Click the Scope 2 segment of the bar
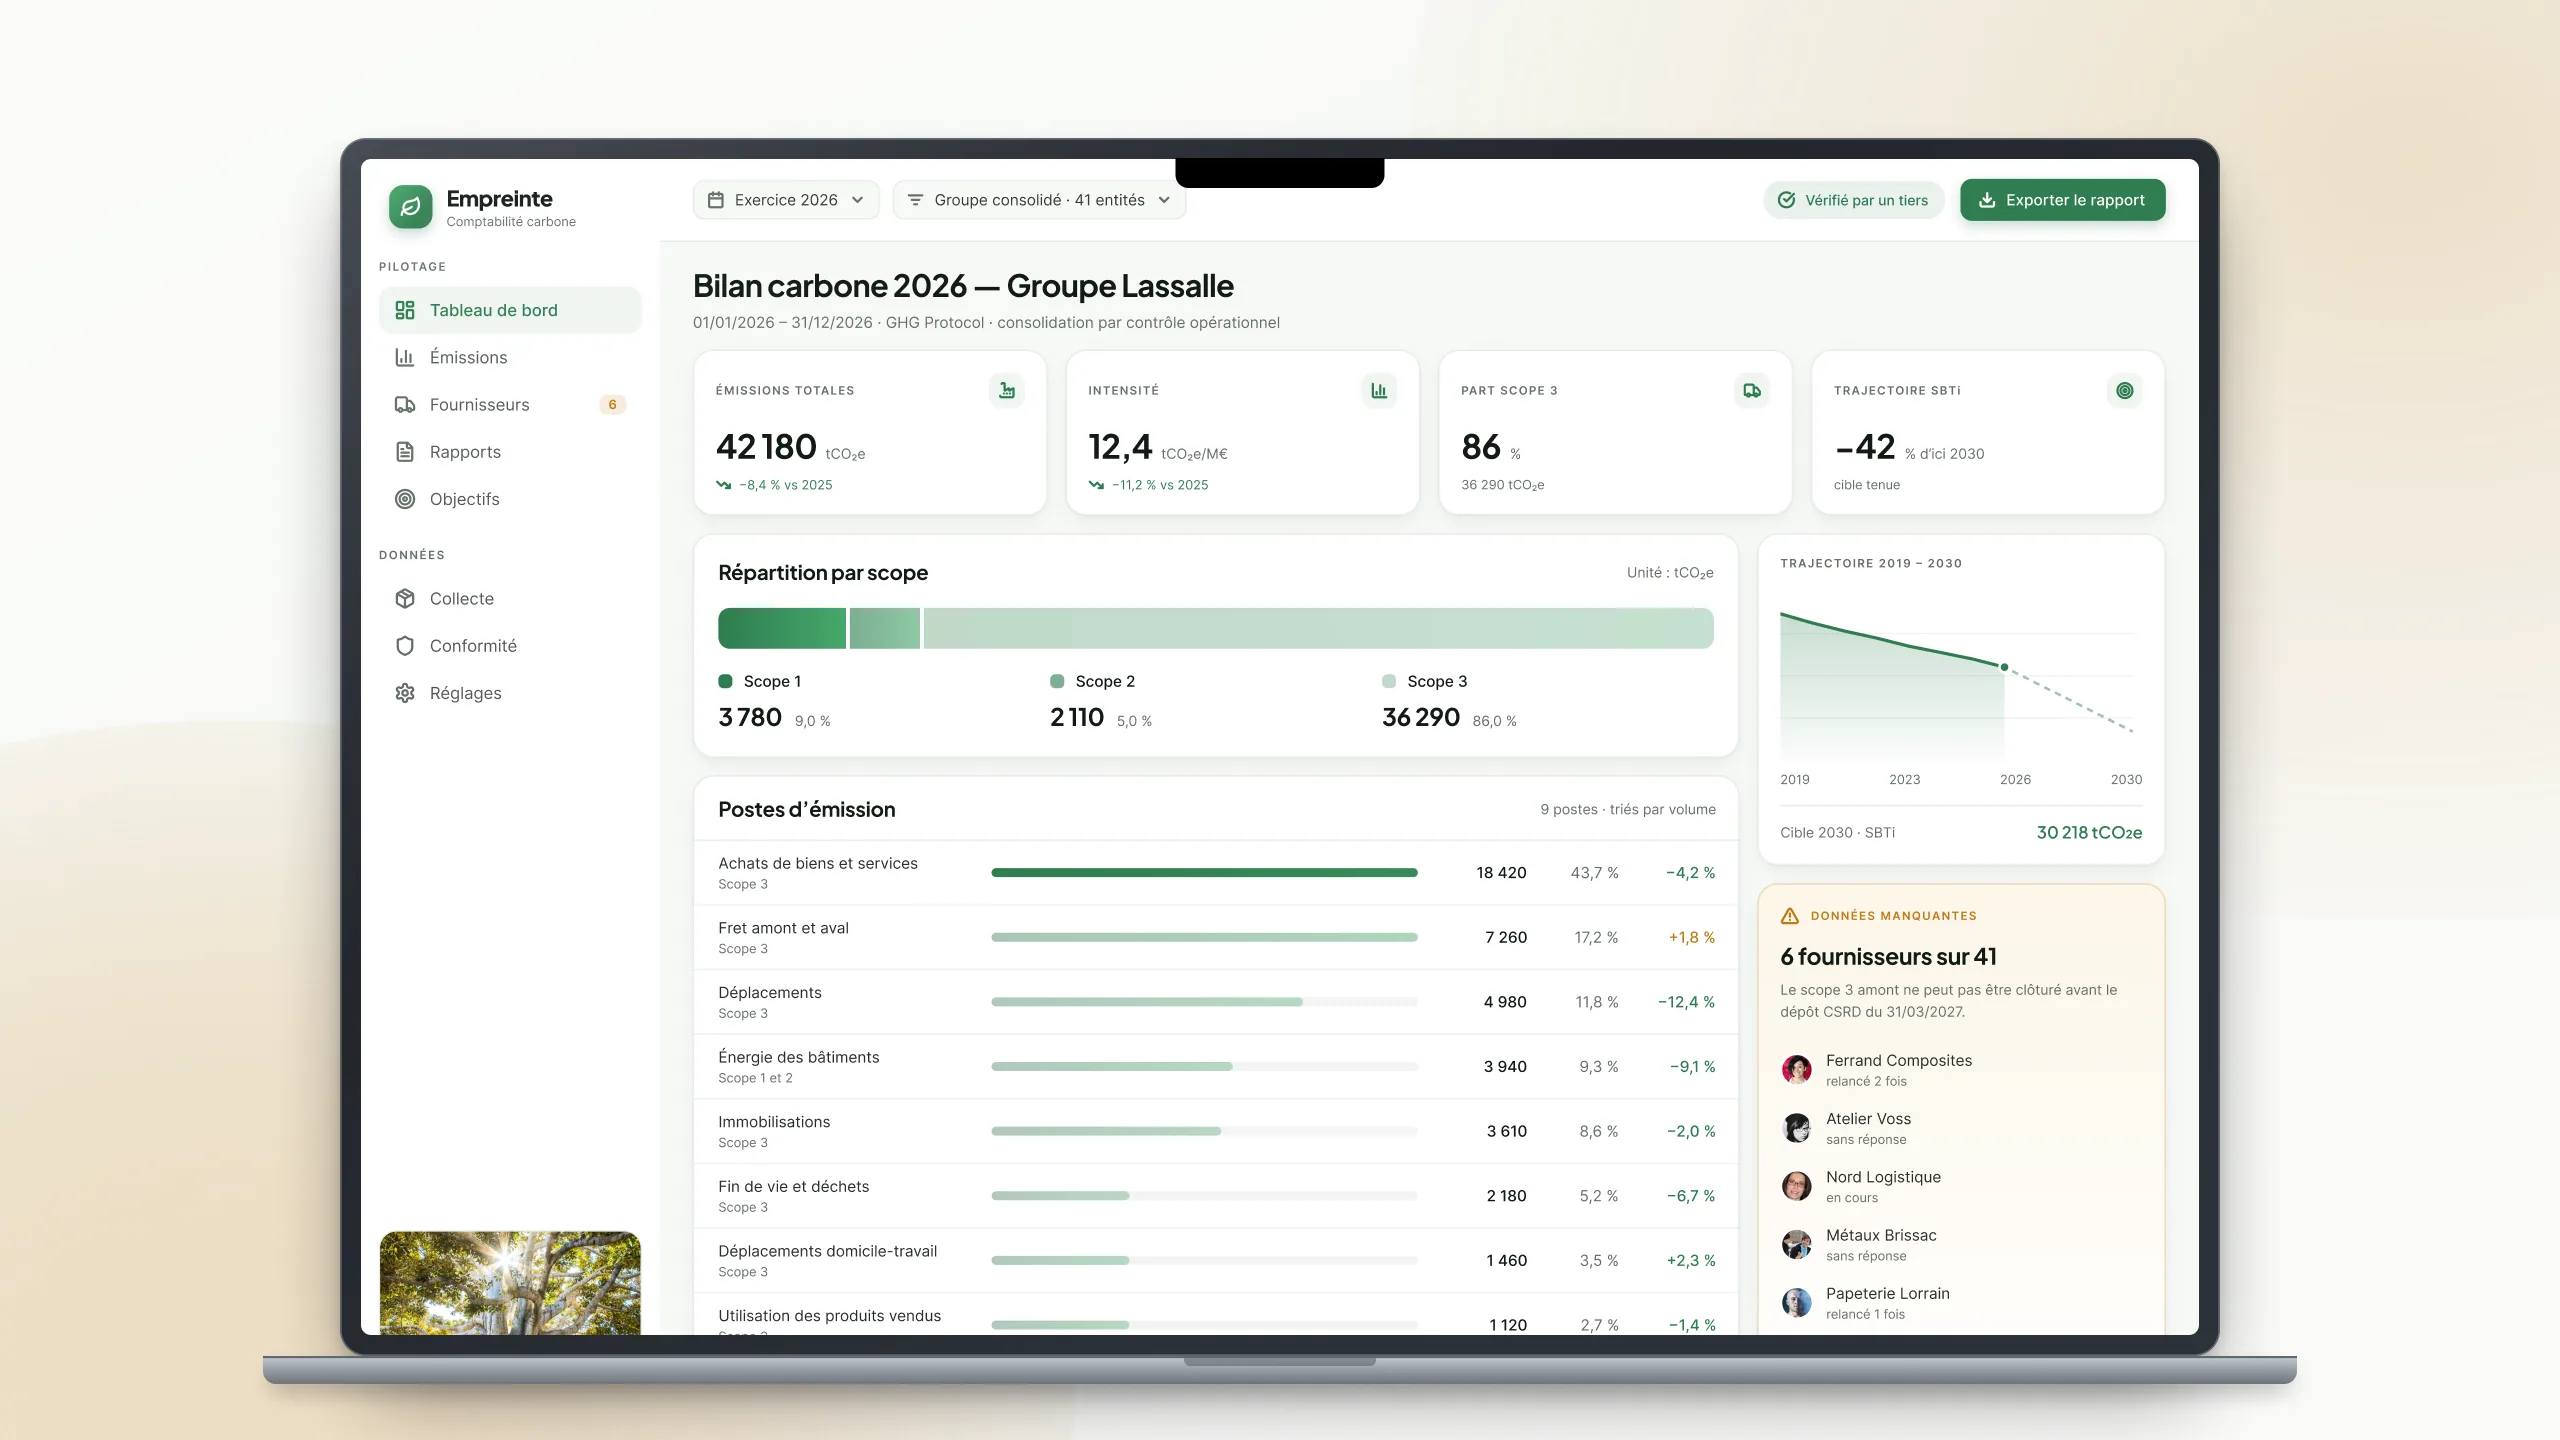 pyautogui.click(x=885, y=628)
